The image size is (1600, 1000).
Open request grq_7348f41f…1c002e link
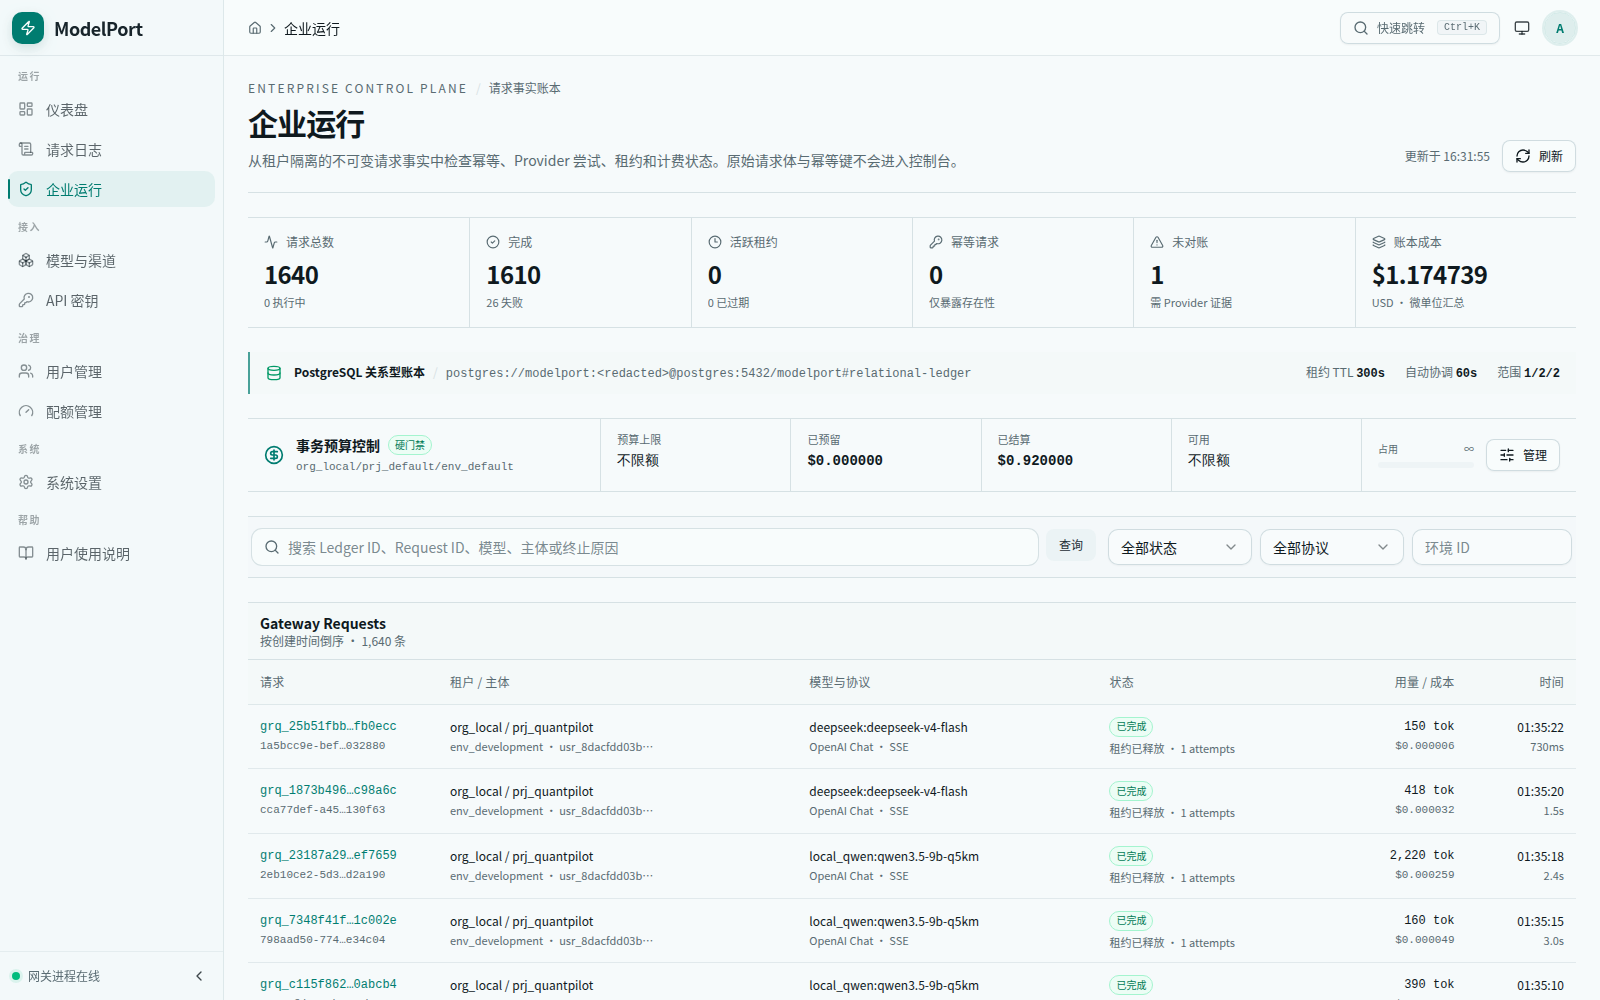[328, 920]
